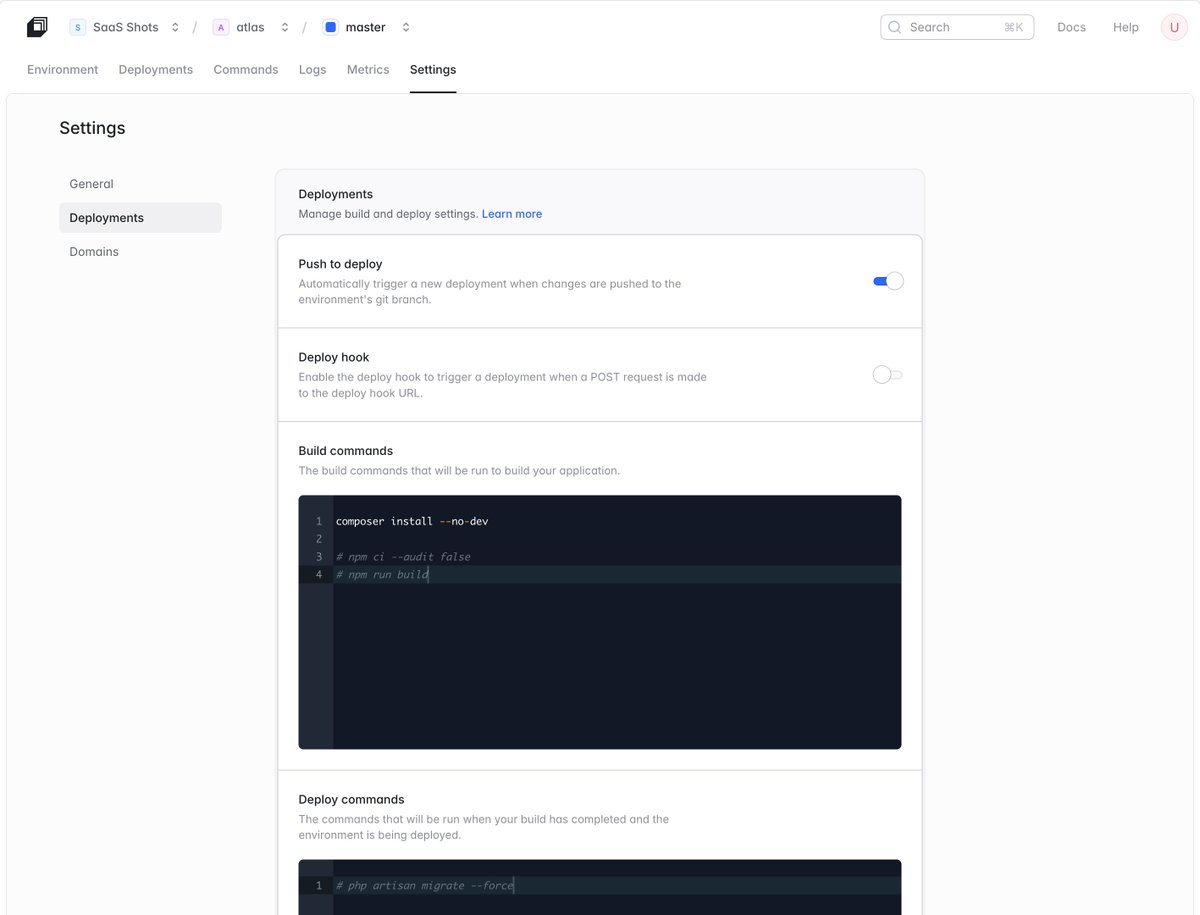This screenshot has width=1200, height=915.
Task: Click the Deploy hook label
Action: (x=334, y=357)
